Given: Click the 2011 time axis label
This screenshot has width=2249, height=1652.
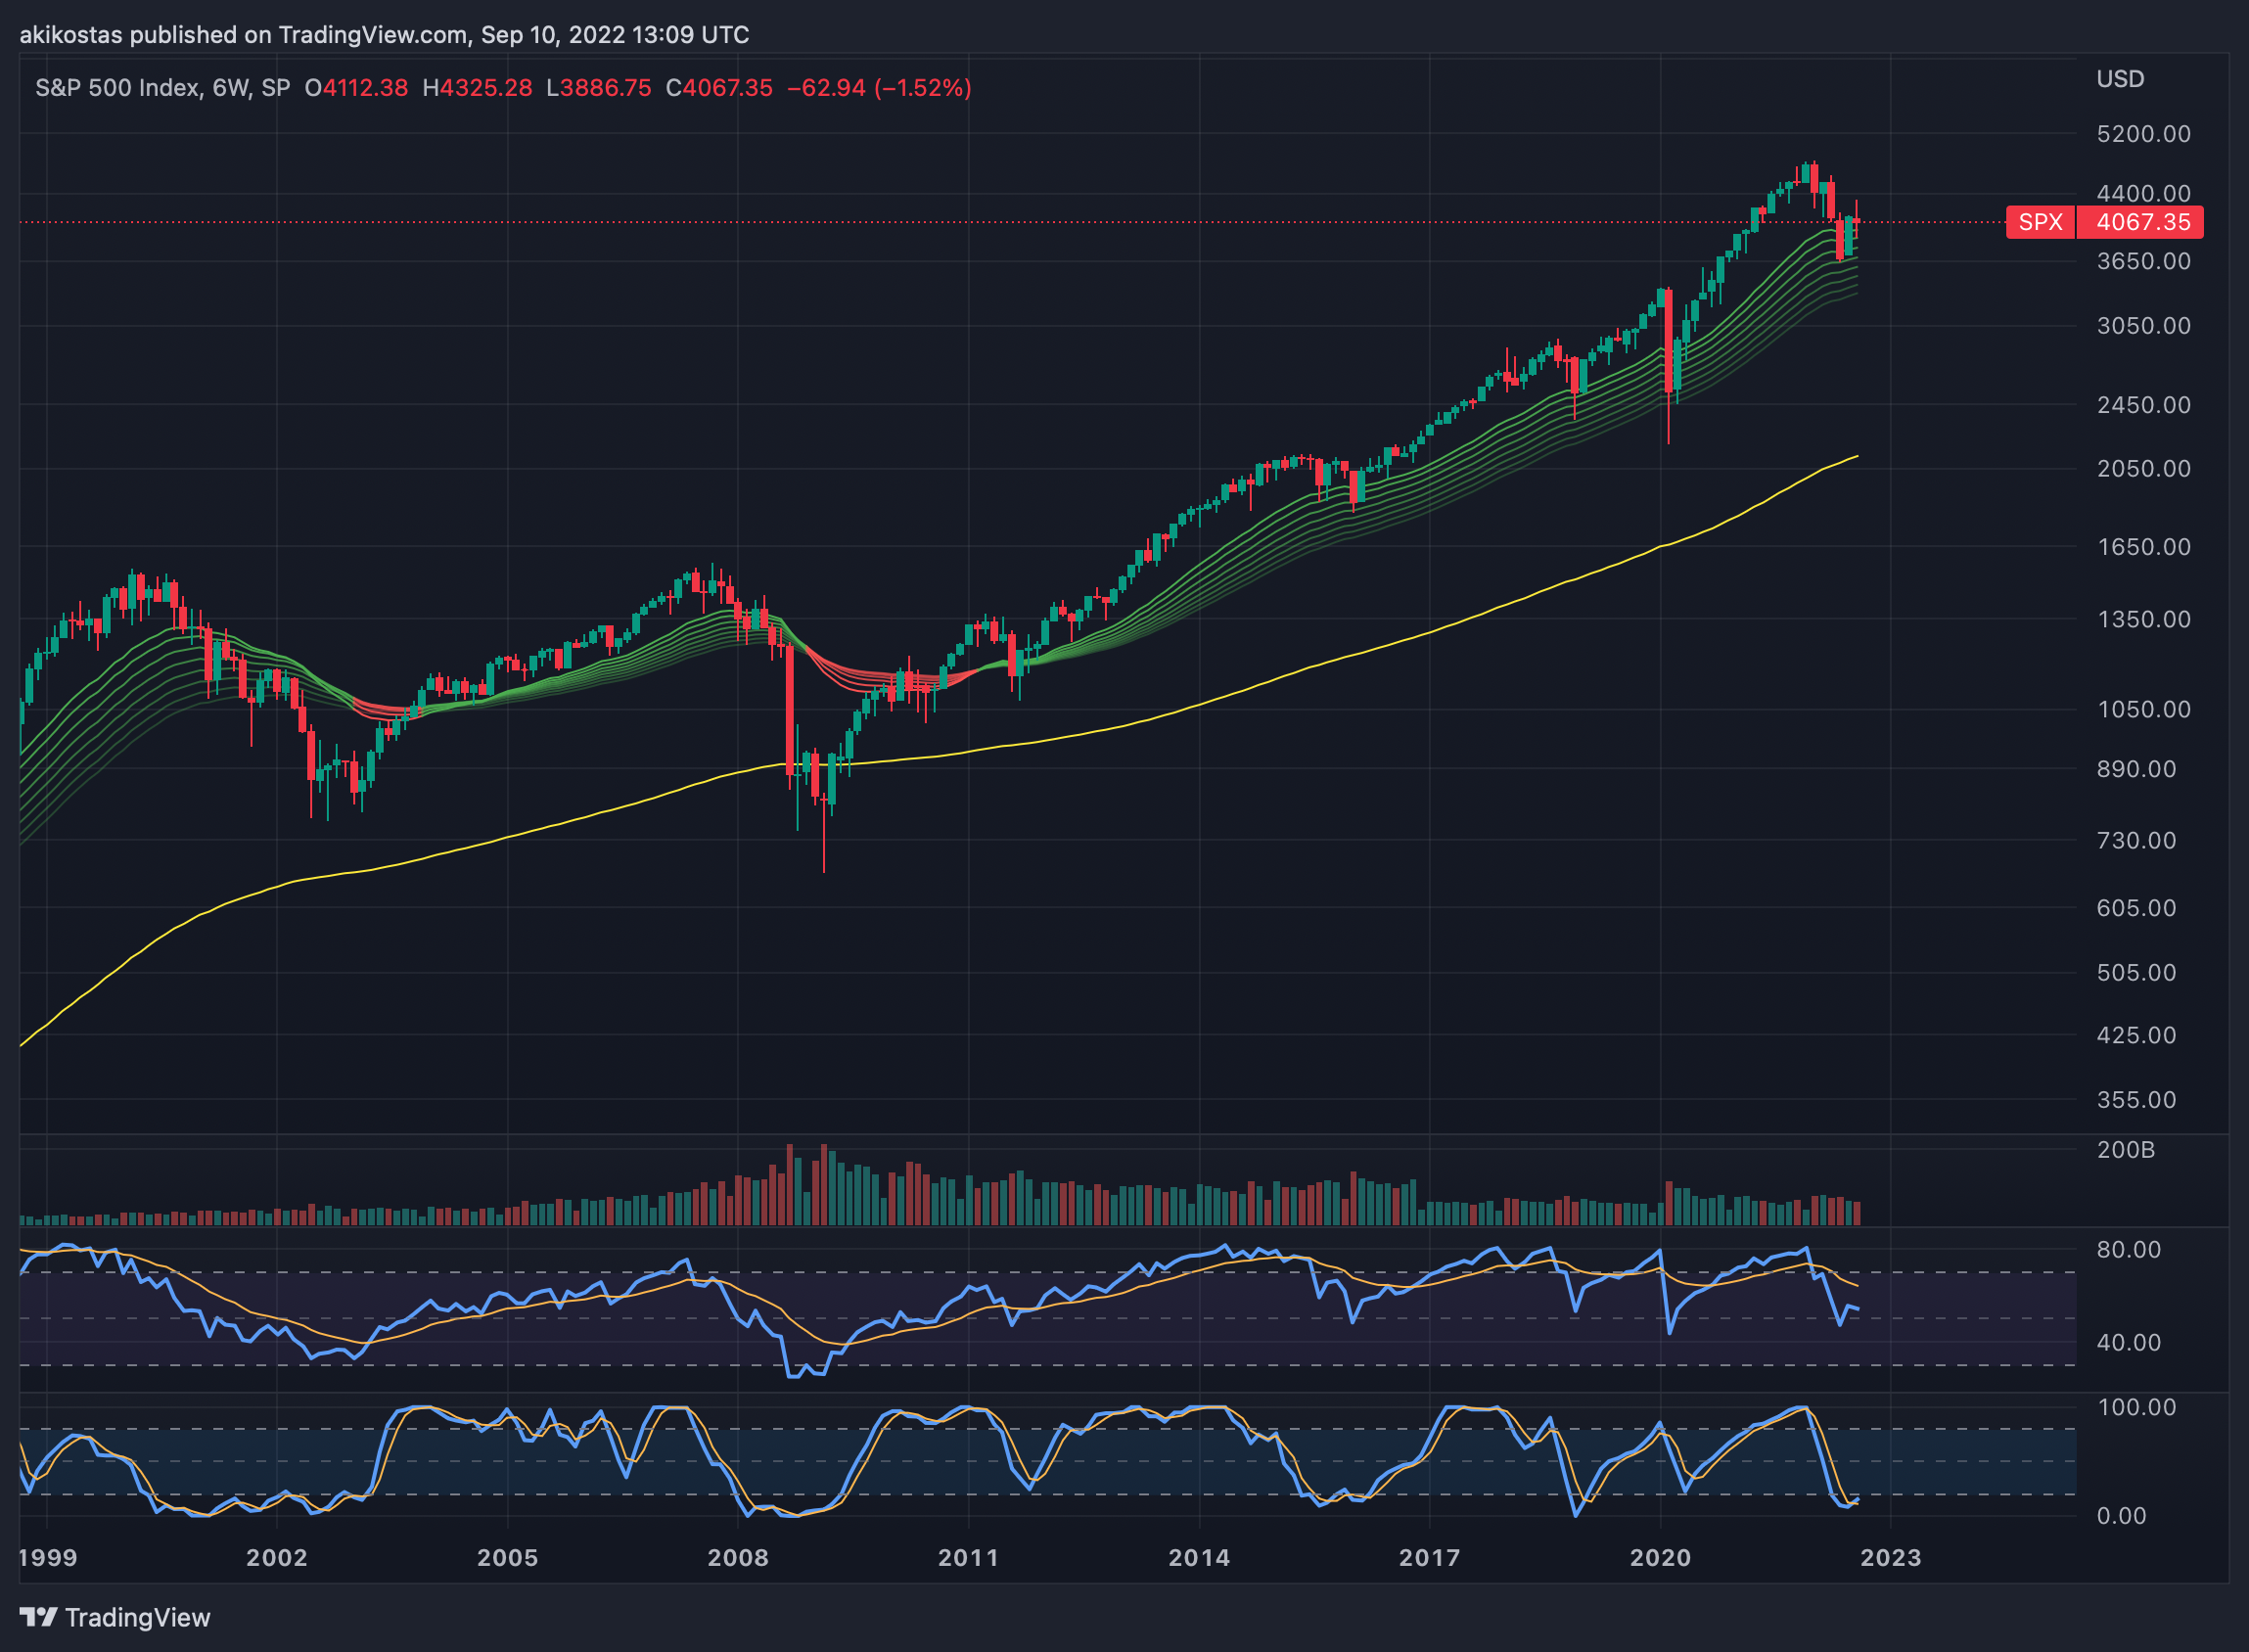Looking at the screenshot, I should [x=968, y=1557].
